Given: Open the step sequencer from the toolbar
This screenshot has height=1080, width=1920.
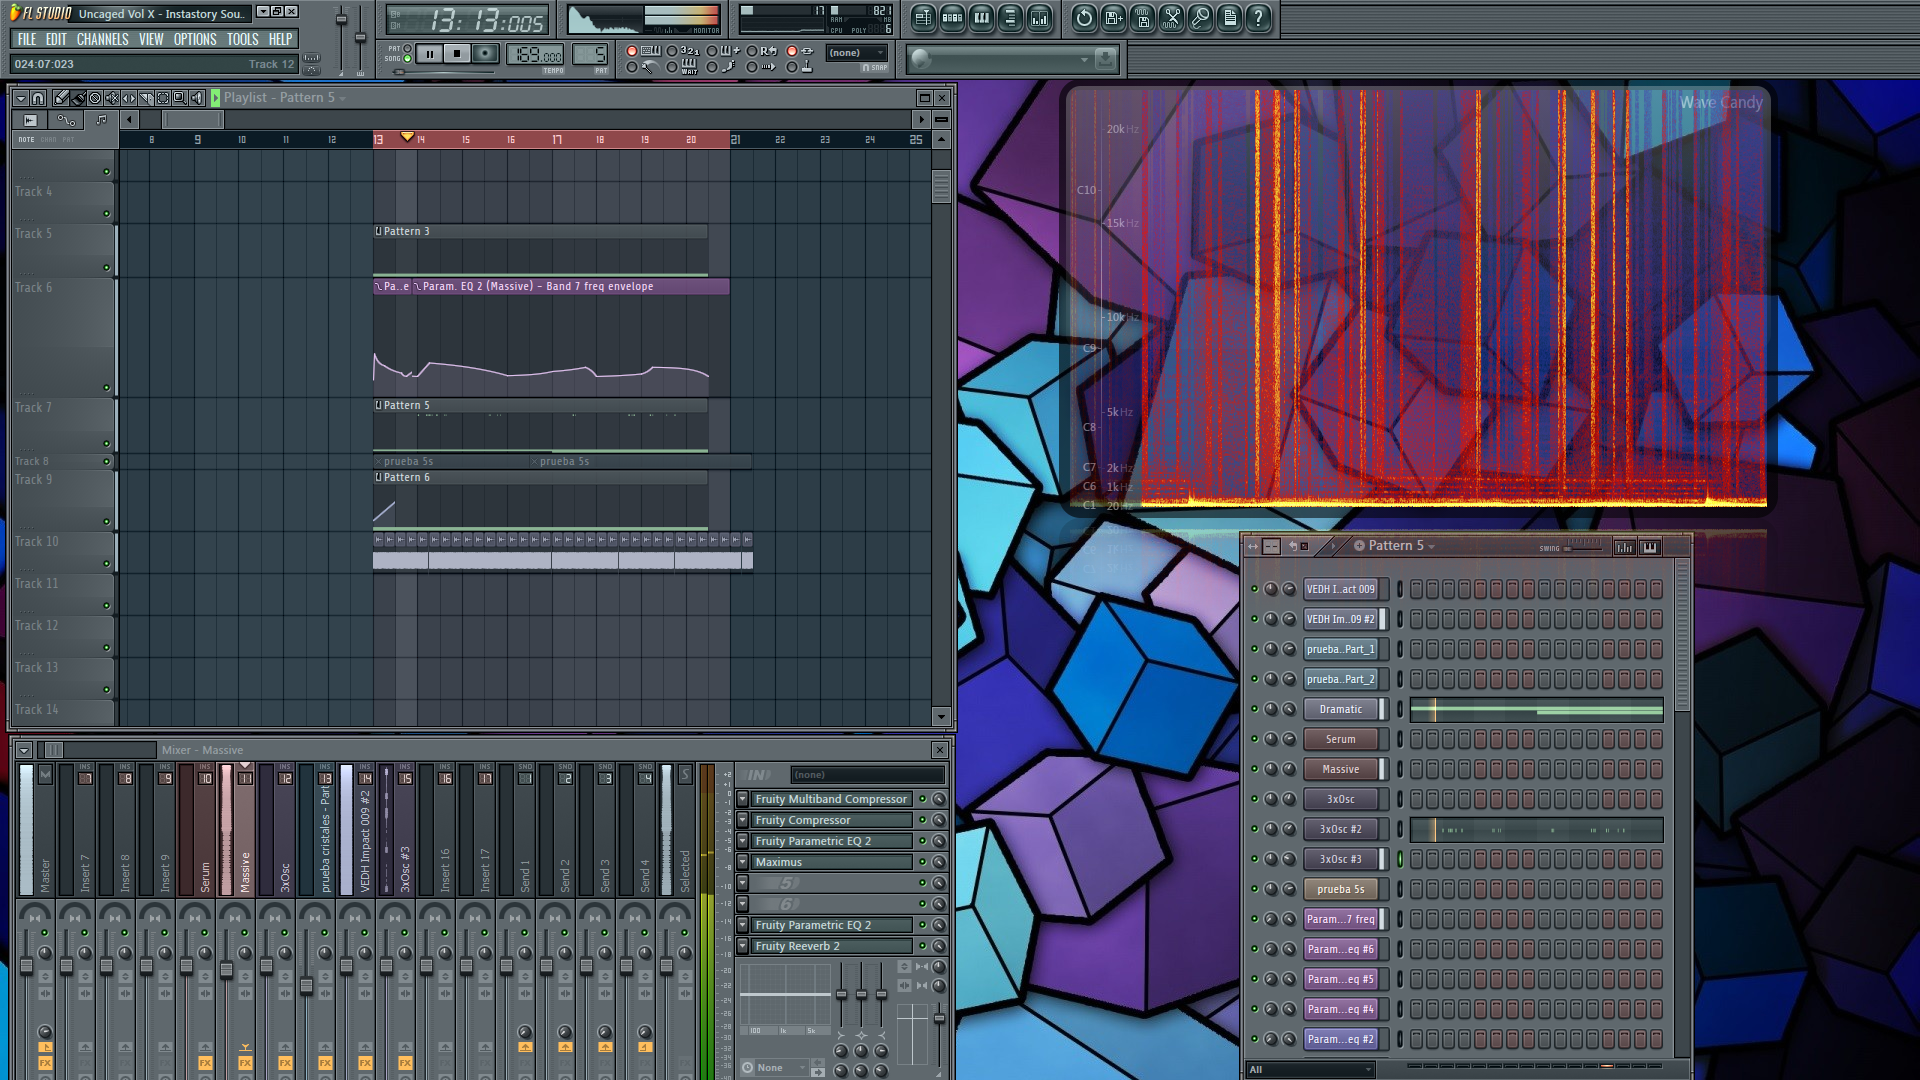Looking at the screenshot, I should click(952, 17).
